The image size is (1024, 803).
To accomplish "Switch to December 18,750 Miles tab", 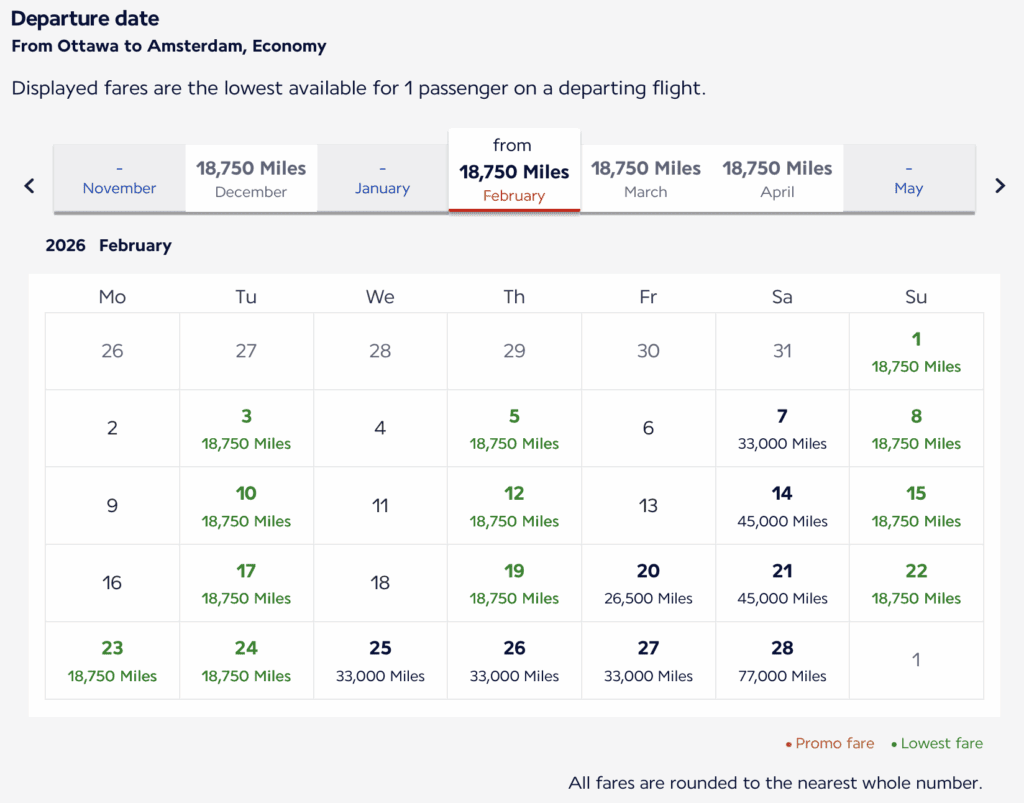I will (251, 179).
